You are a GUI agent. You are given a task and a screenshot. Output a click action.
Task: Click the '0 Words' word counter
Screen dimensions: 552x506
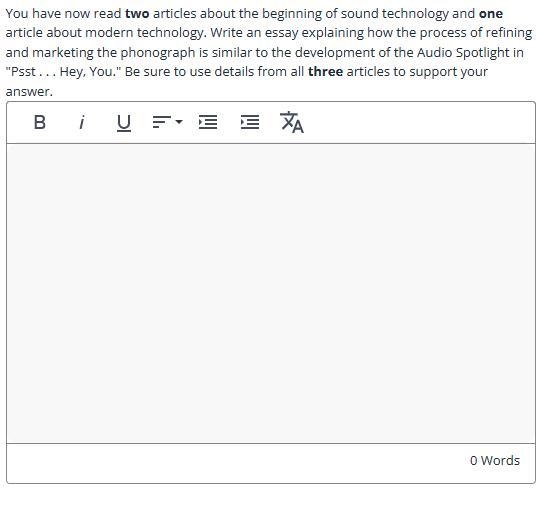click(x=495, y=461)
